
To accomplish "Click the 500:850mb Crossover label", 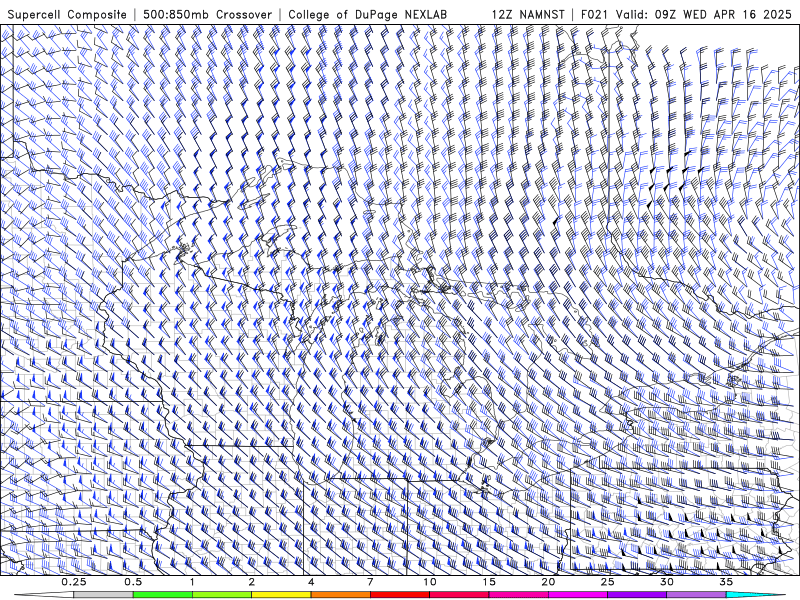I will pos(207,14).
